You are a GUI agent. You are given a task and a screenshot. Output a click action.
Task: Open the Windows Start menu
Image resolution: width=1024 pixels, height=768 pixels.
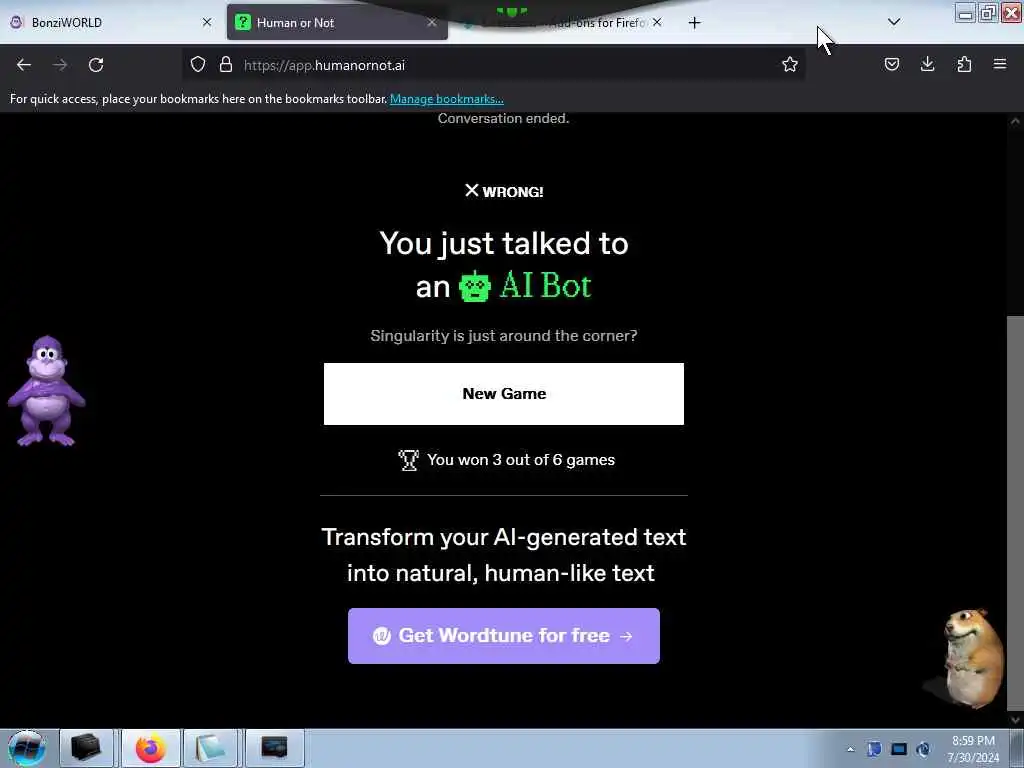(26, 748)
